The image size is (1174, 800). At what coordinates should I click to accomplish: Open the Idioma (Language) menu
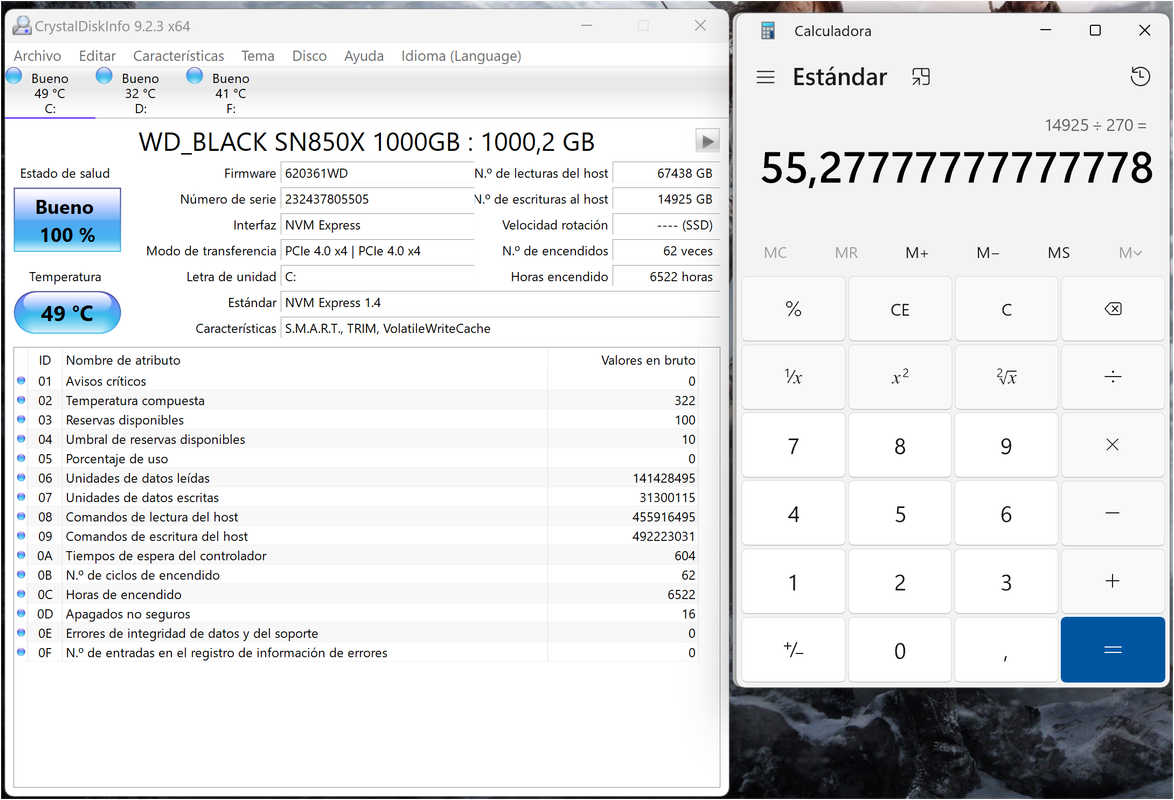click(x=461, y=56)
